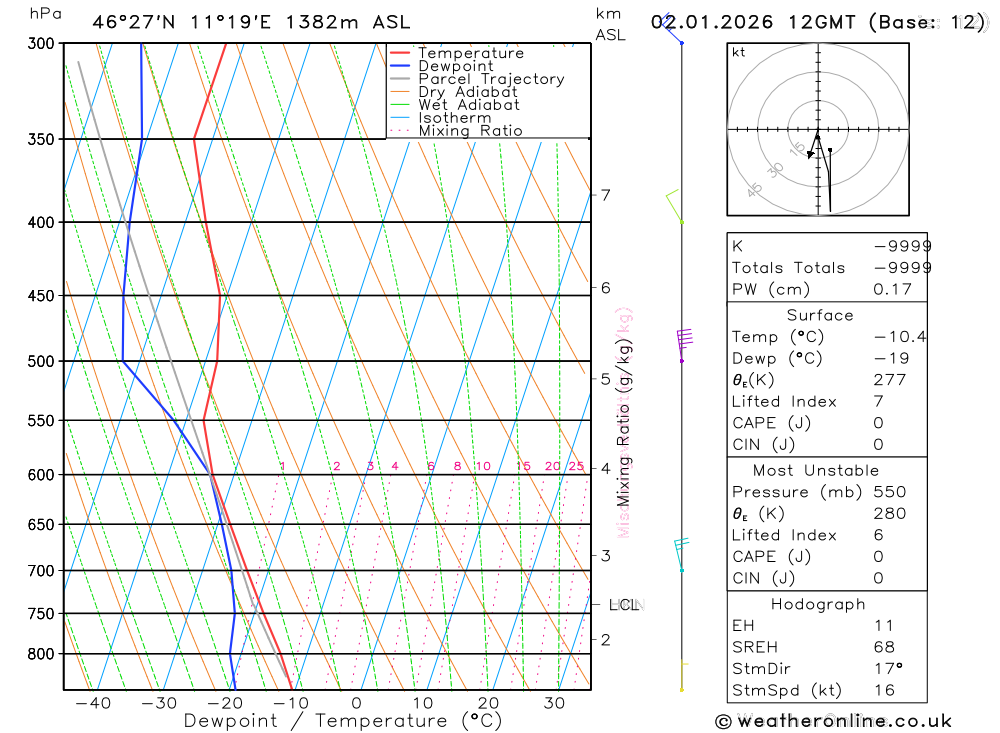
Task: Click the Most Unstable section heading
Action: pyautogui.click(x=816, y=471)
